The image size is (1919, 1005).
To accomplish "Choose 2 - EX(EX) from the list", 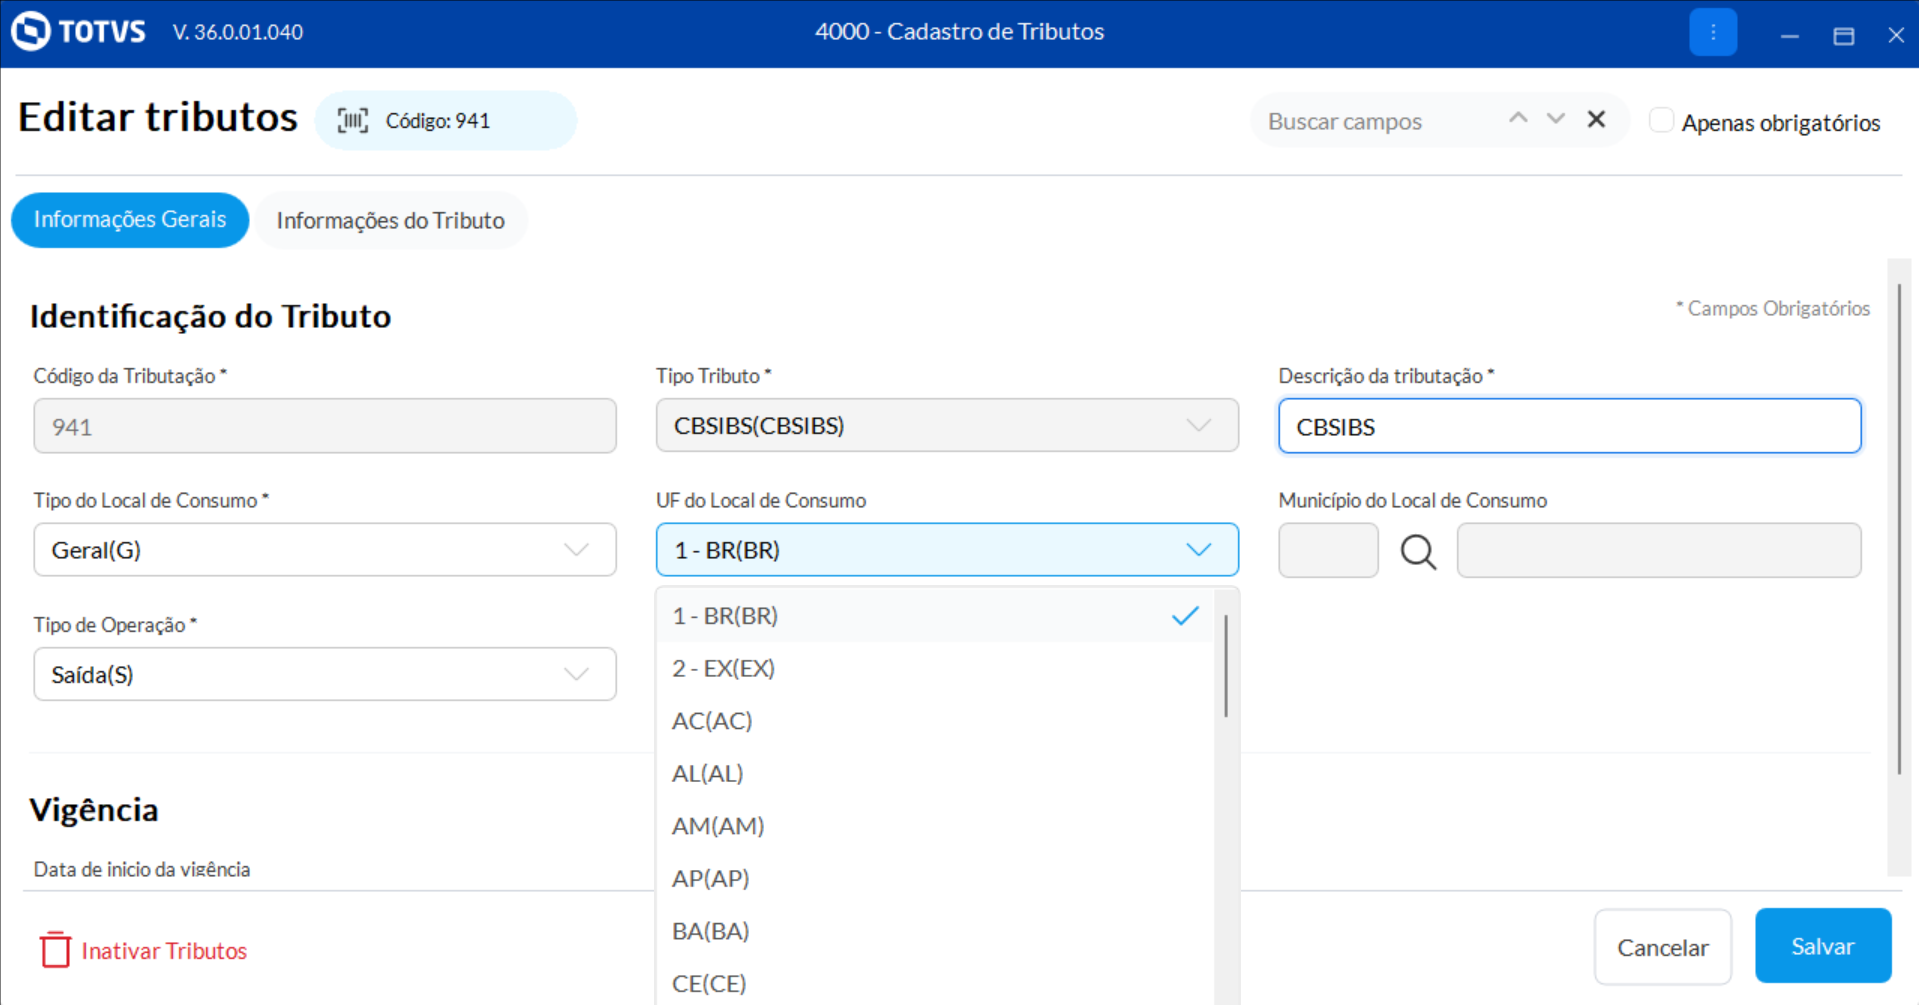I will [724, 669].
